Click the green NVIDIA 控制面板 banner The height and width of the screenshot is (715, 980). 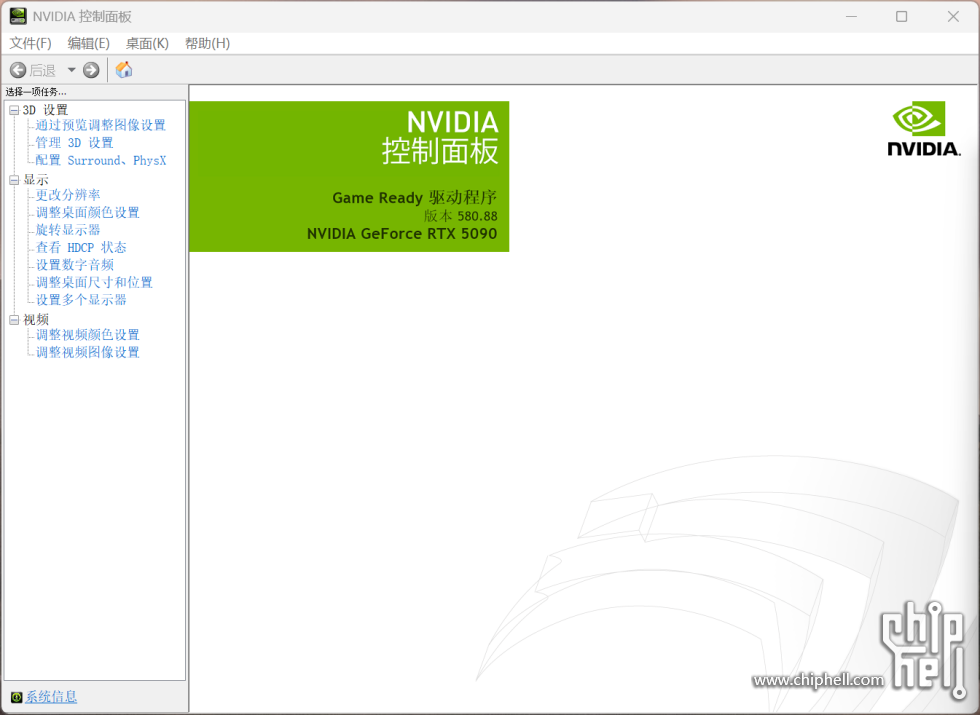click(349, 176)
